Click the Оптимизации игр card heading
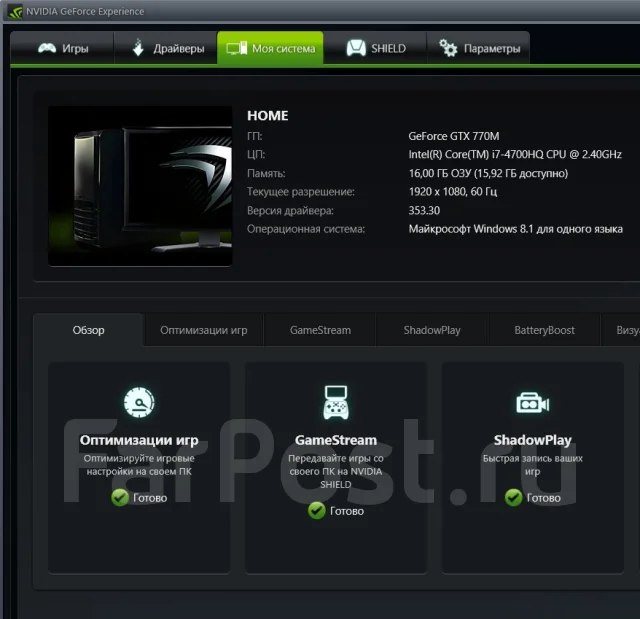Image resolution: width=640 pixels, height=619 pixels. [139, 440]
